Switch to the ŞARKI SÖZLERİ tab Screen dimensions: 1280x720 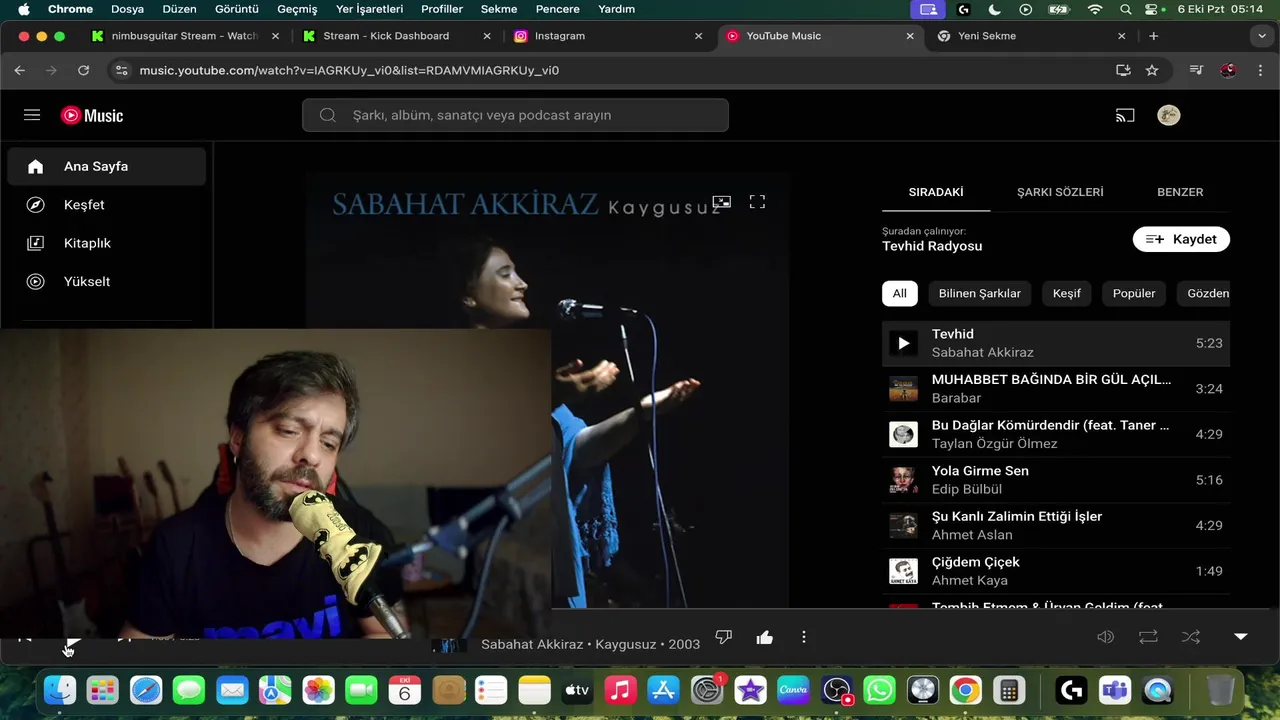tap(1060, 192)
